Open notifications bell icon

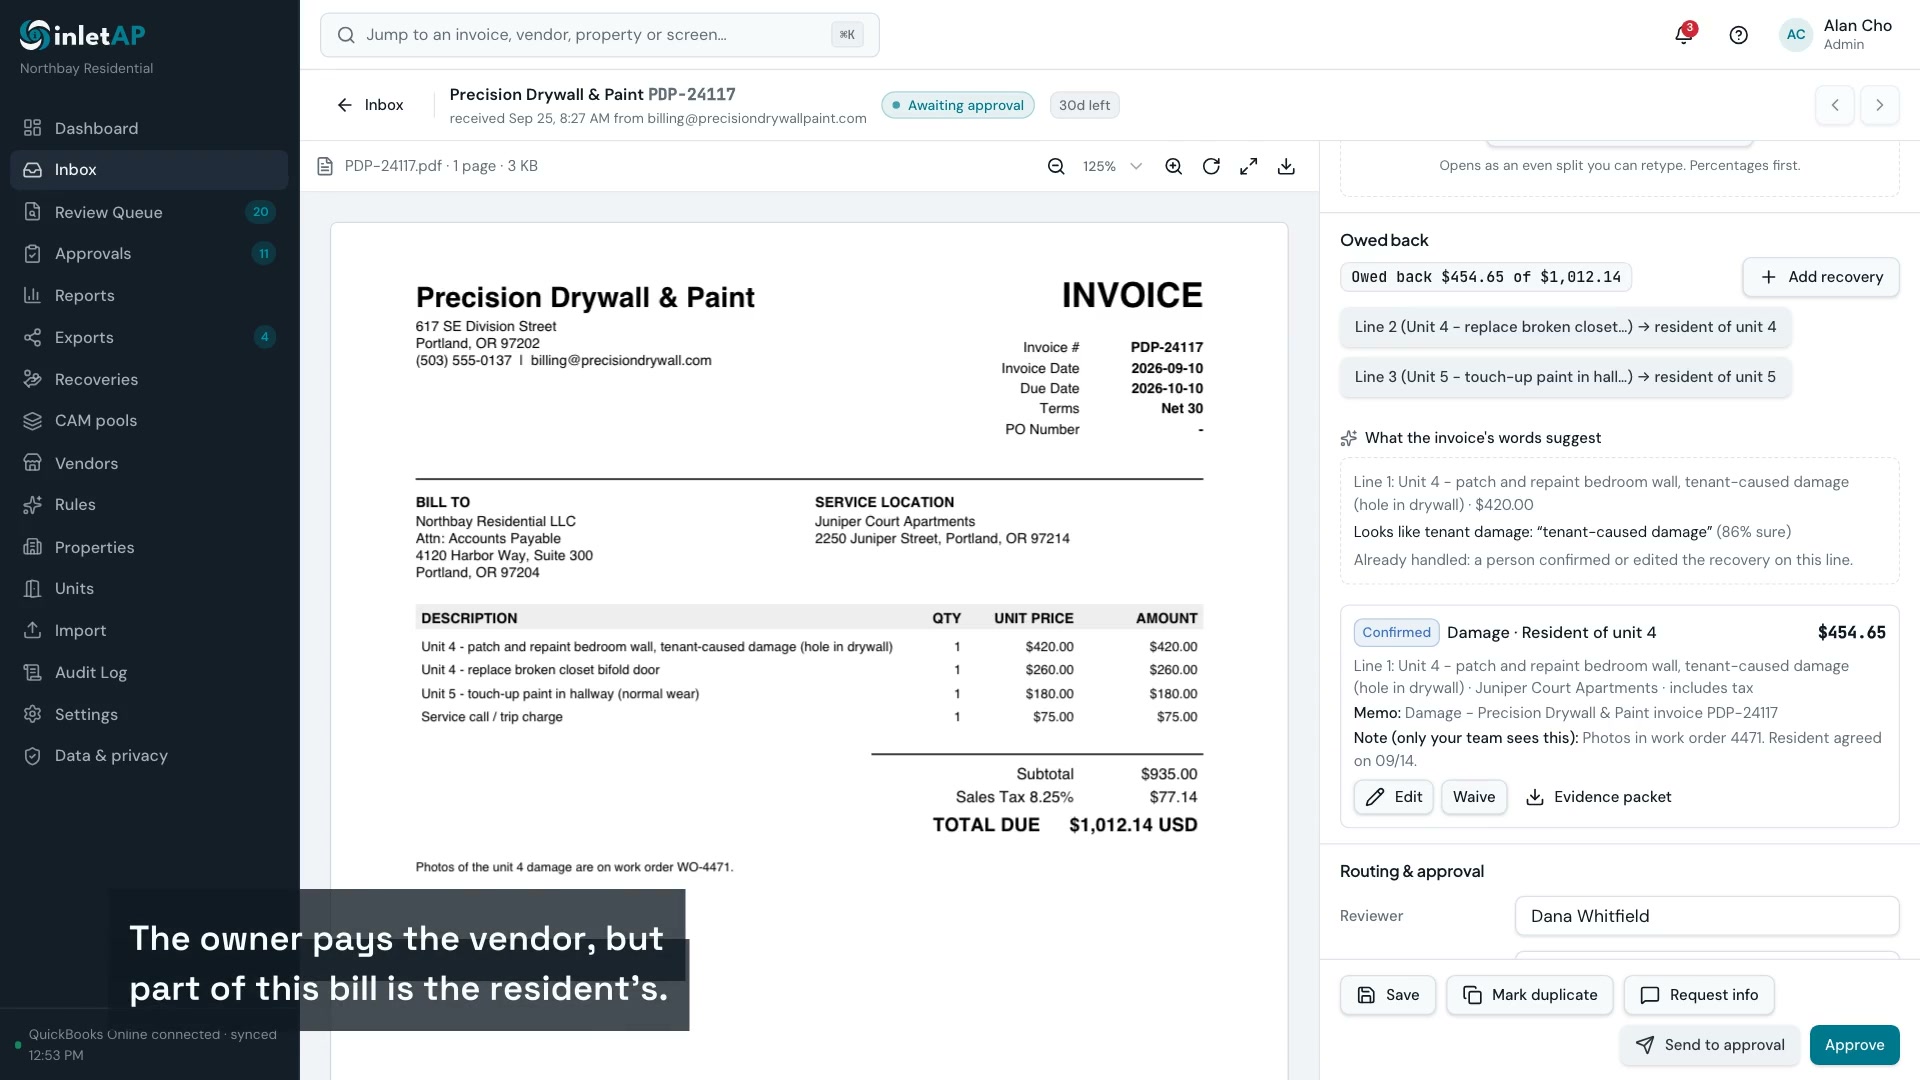click(1684, 35)
